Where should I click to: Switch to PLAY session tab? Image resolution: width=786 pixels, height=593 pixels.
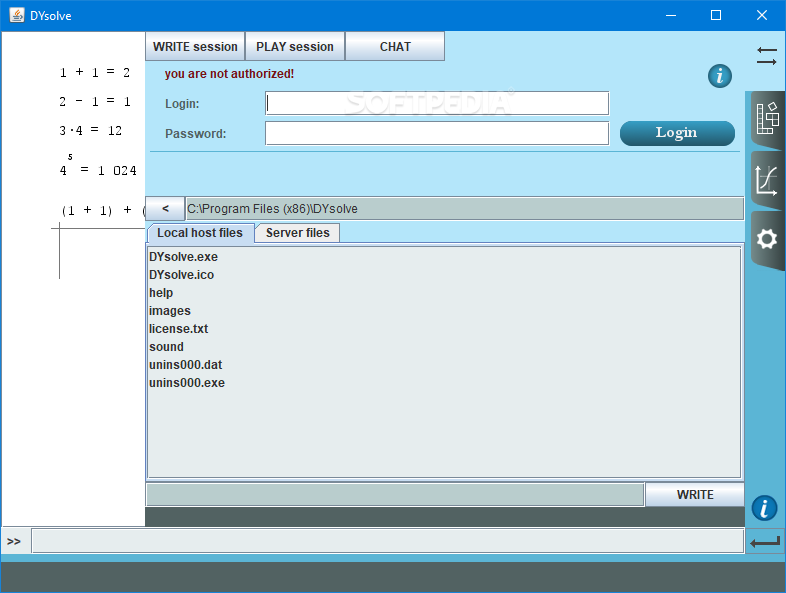point(295,47)
